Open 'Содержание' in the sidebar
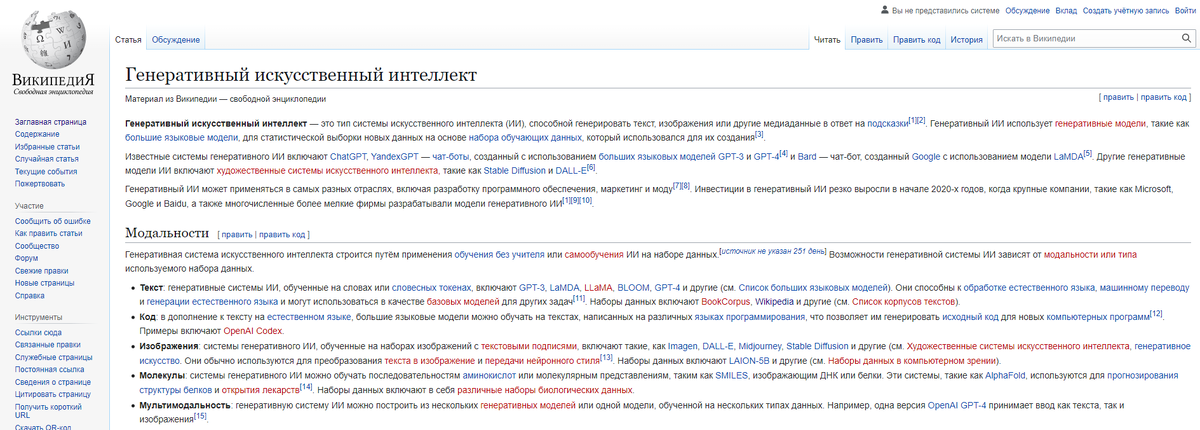 37,133
